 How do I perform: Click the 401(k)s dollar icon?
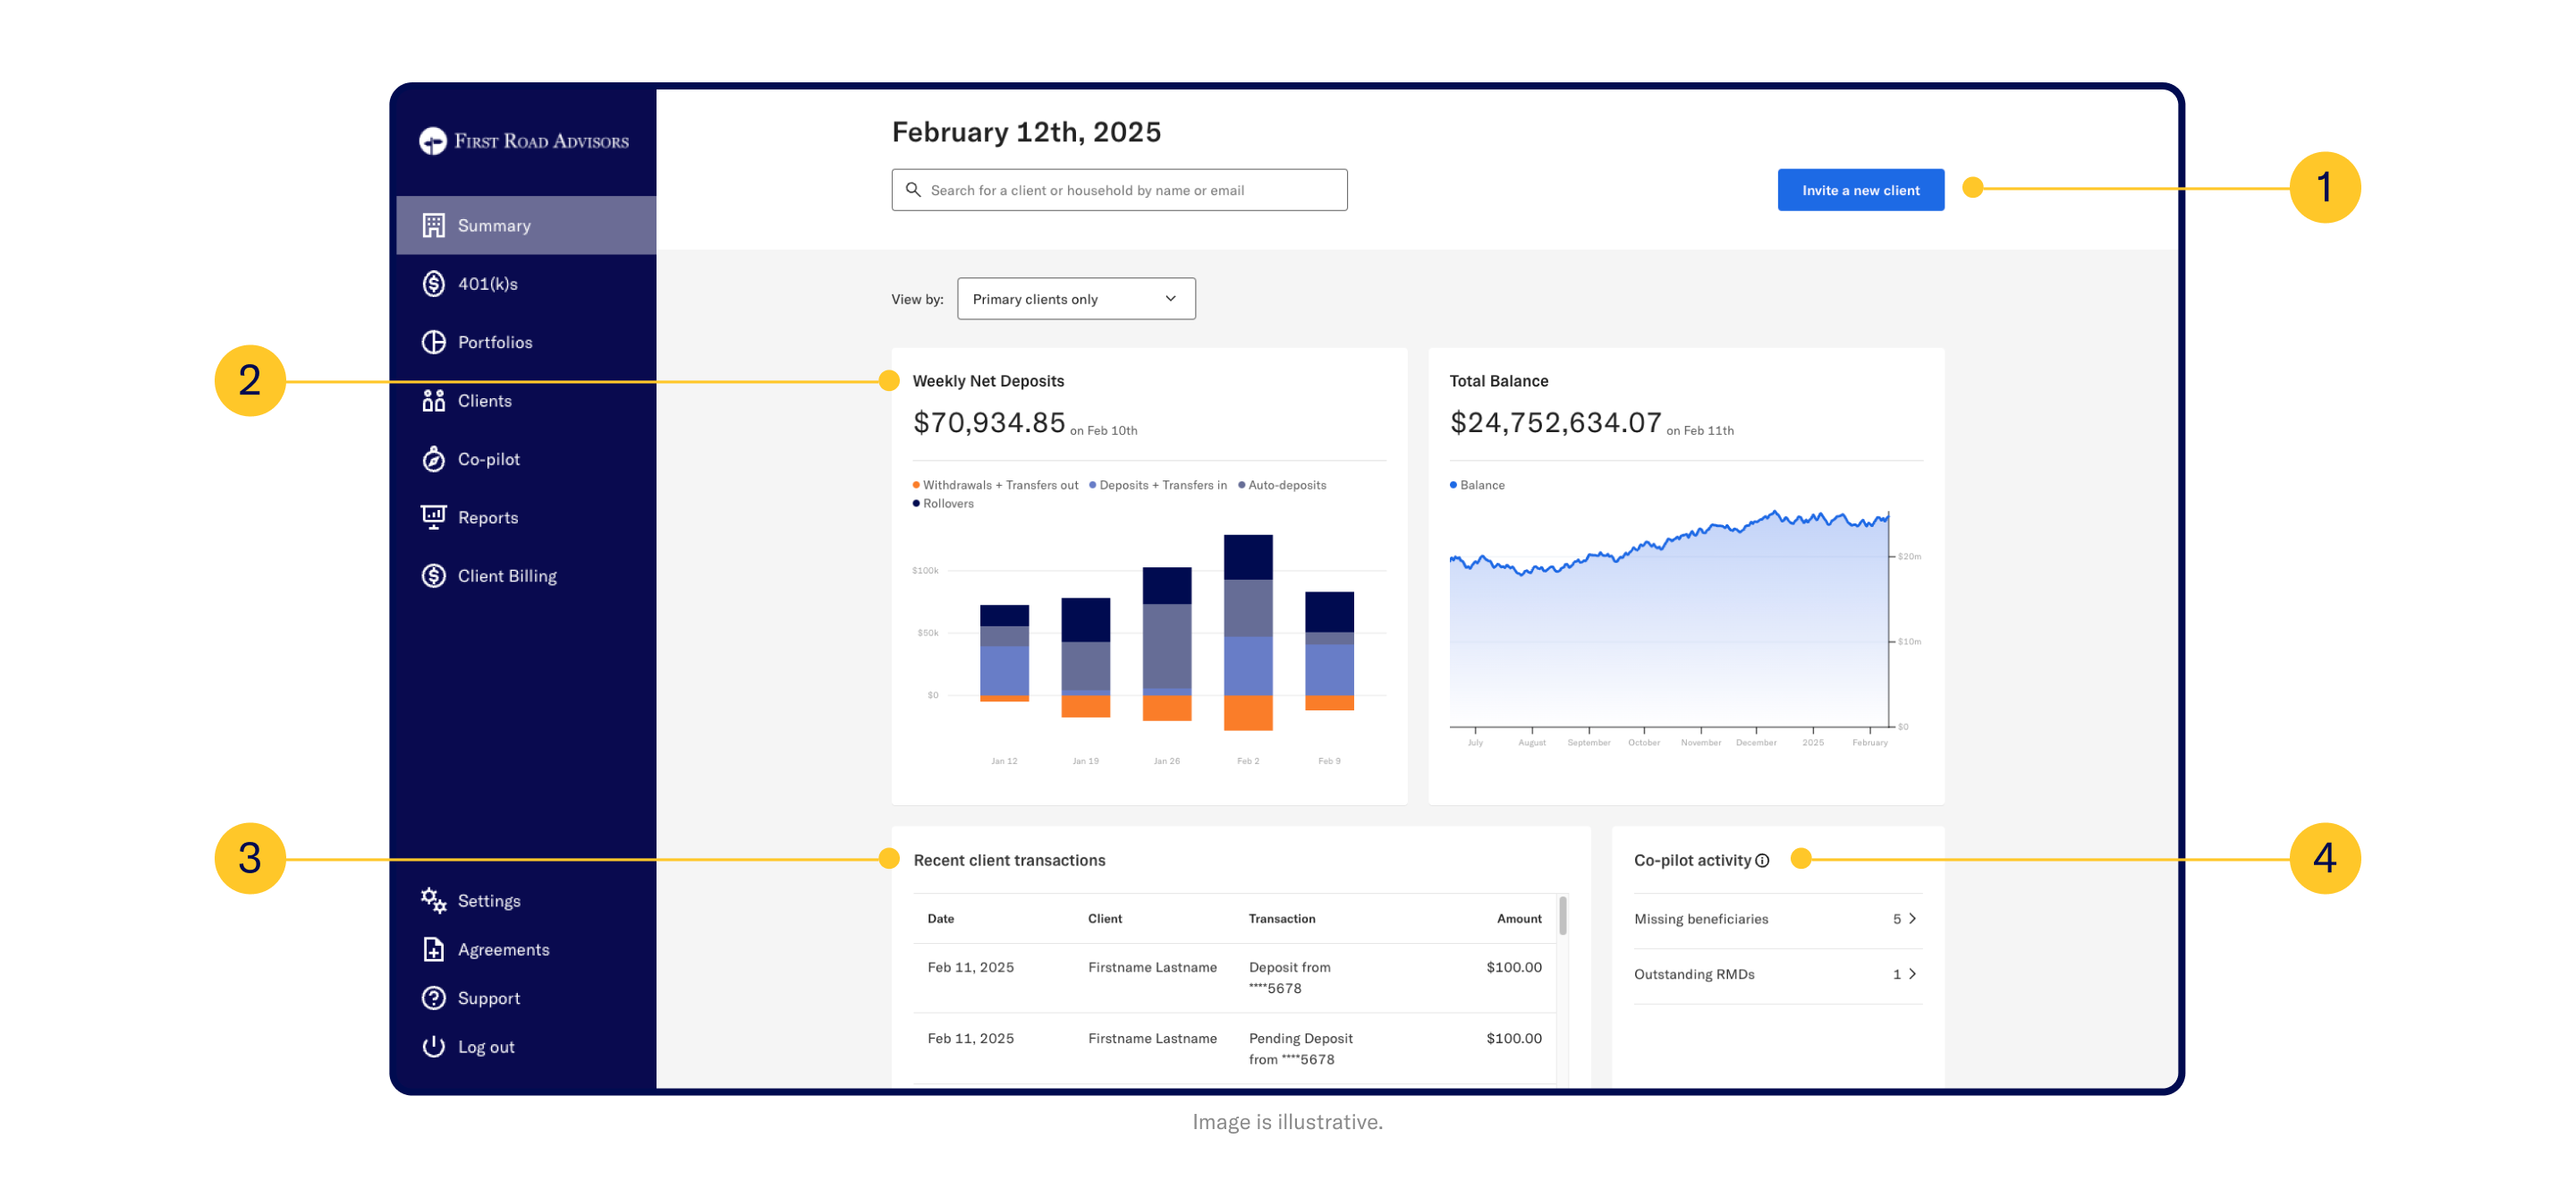pyautogui.click(x=433, y=284)
